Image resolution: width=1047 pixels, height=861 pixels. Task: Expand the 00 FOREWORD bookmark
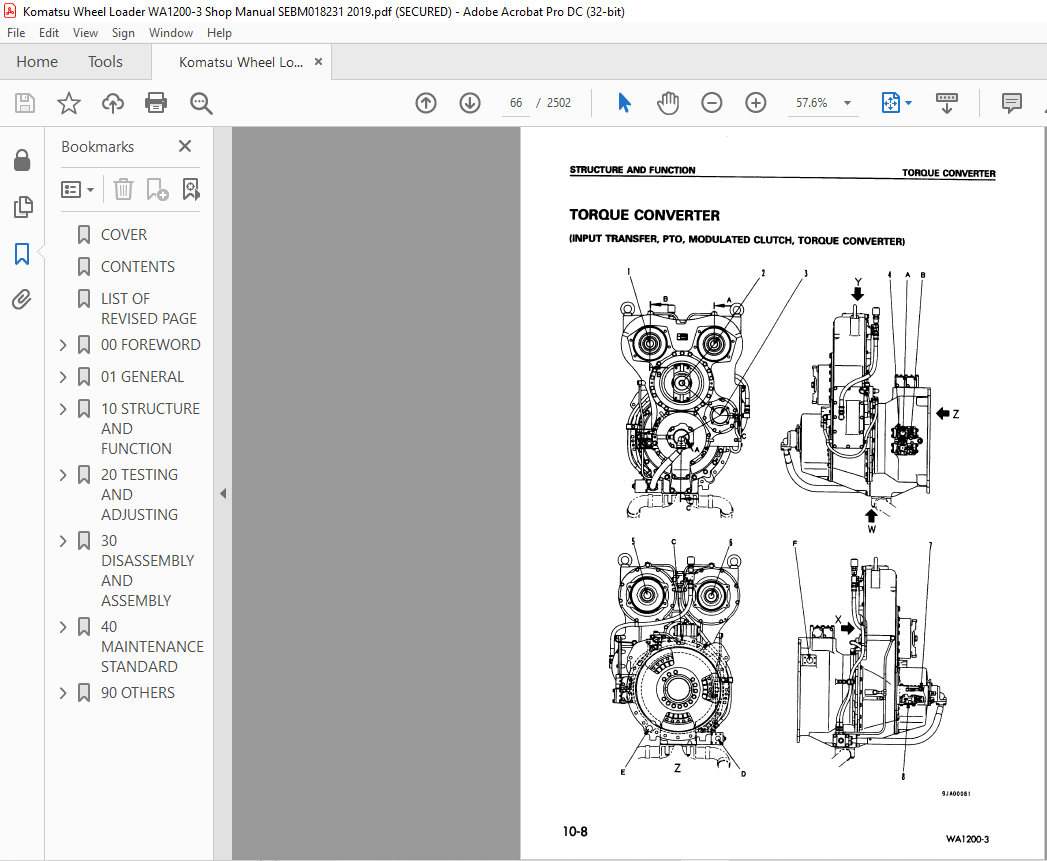(x=63, y=345)
